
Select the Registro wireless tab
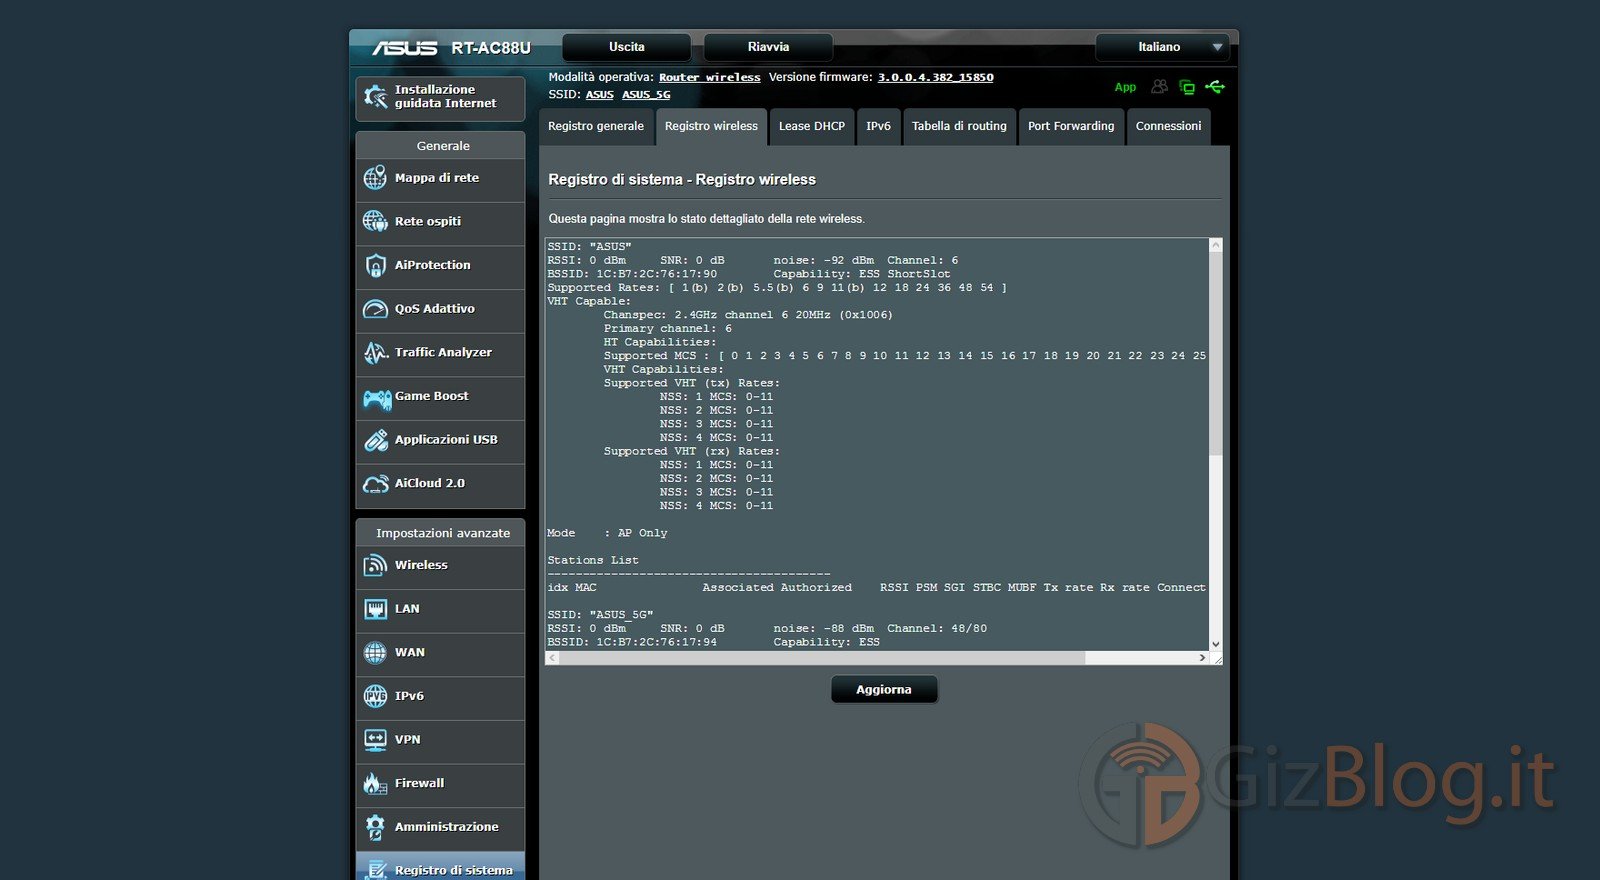(x=711, y=126)
